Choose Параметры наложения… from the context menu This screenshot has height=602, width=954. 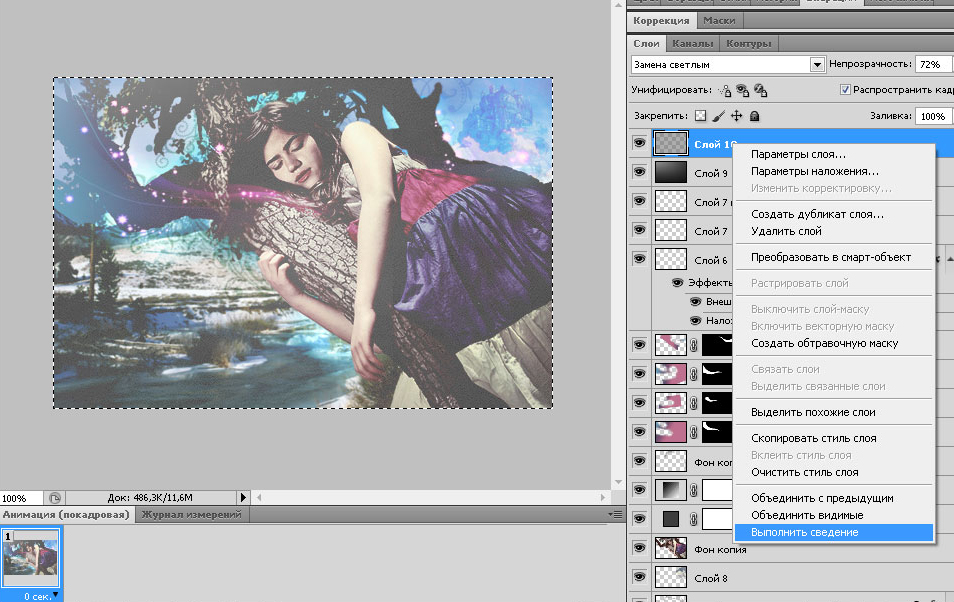click(815, 171)
